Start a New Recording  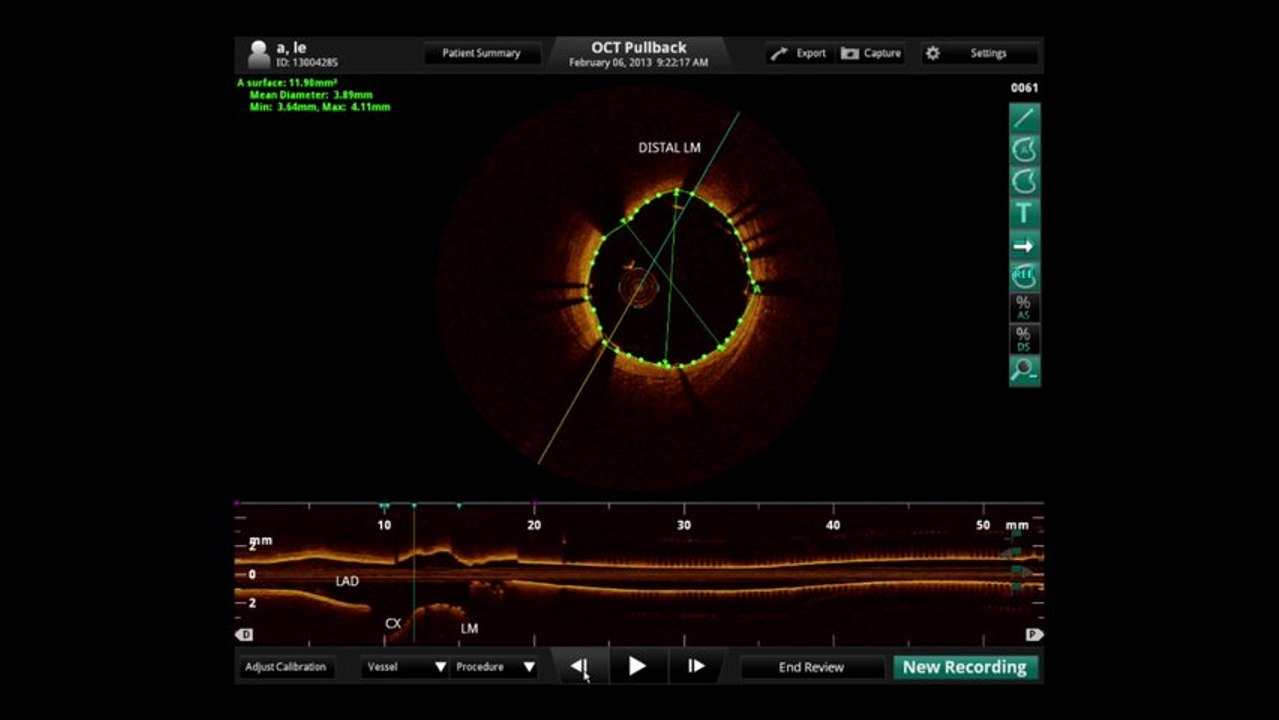pos(964,667)
